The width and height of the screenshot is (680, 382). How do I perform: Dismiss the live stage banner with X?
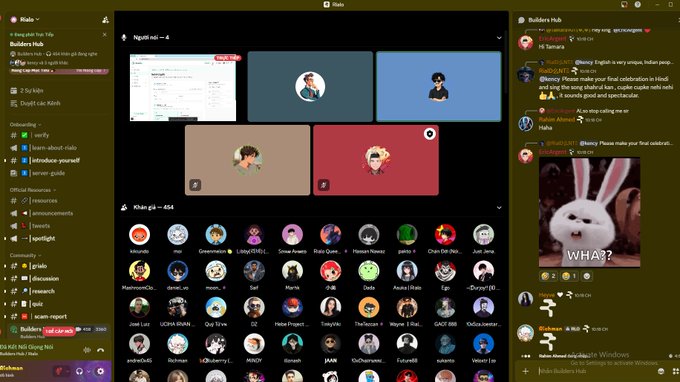(105, 34)
